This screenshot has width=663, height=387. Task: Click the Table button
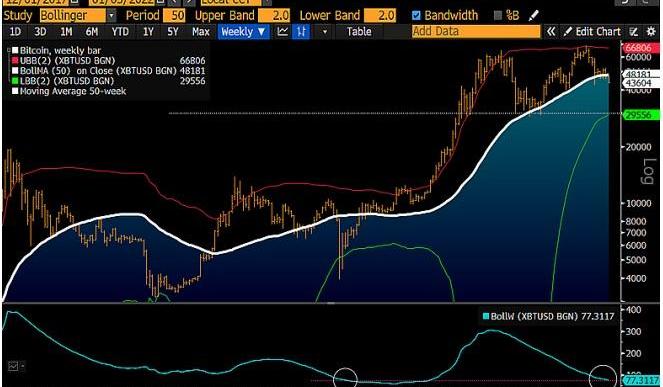click(x=359, y=32)
